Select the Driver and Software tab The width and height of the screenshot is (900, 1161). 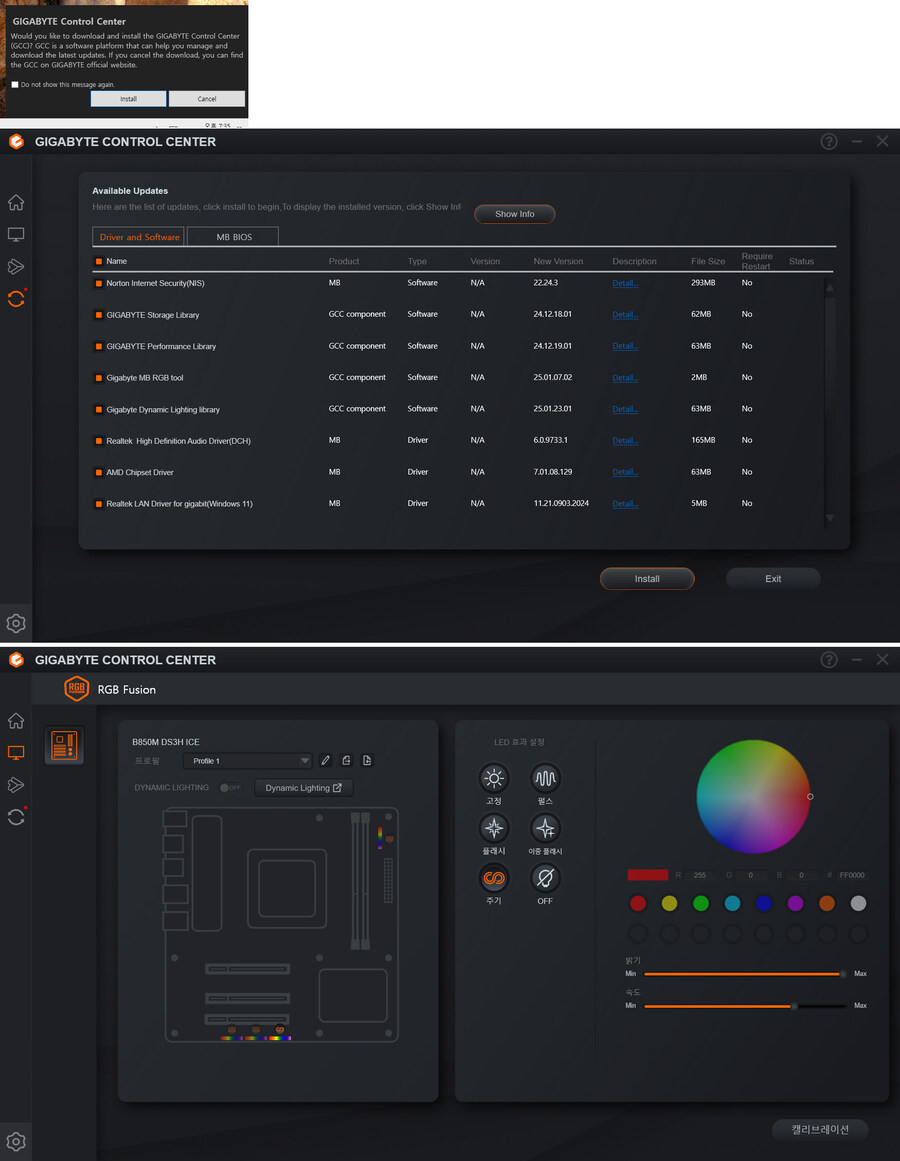[140, 237]
